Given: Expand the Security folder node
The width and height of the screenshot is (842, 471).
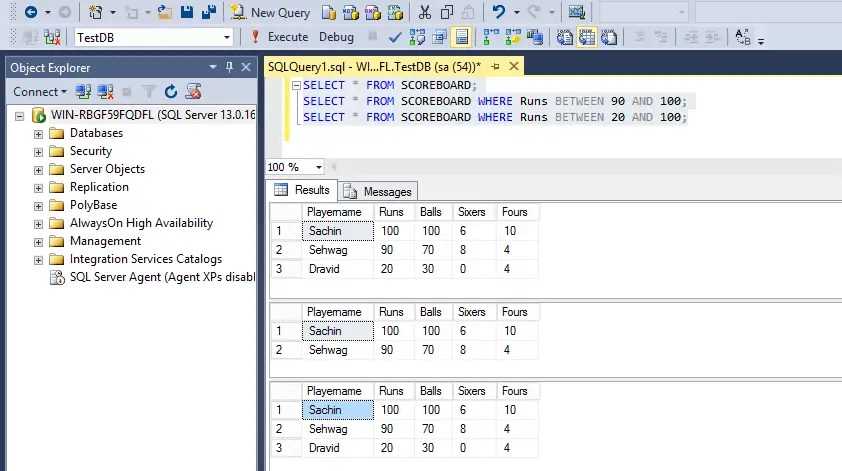Looking at the screenshot, I should click(38, 152).
